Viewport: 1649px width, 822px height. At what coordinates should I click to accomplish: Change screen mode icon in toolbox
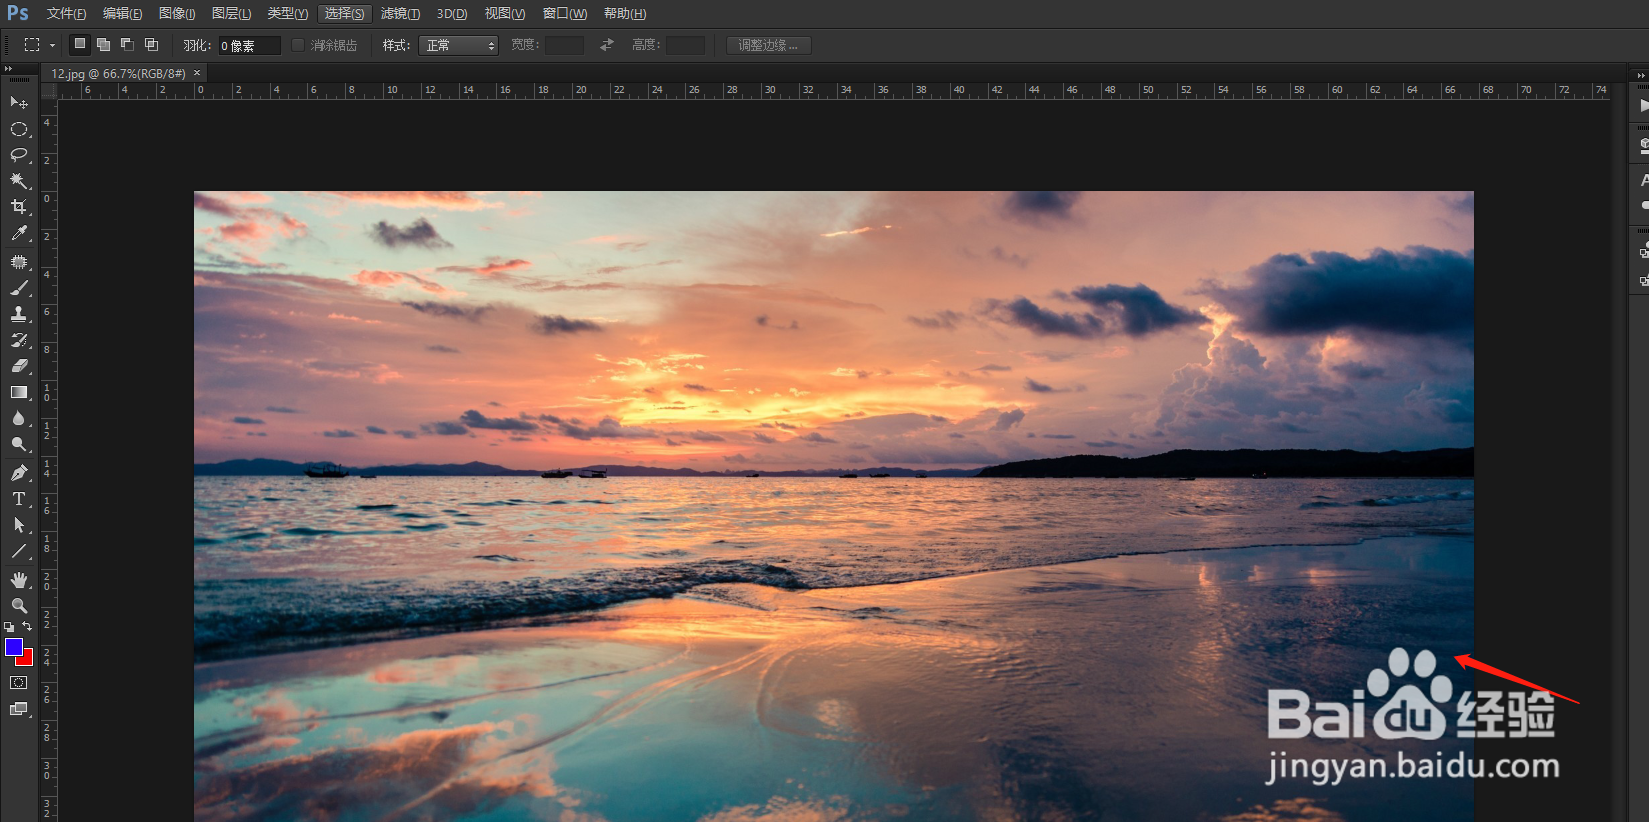tap(19, 709)
